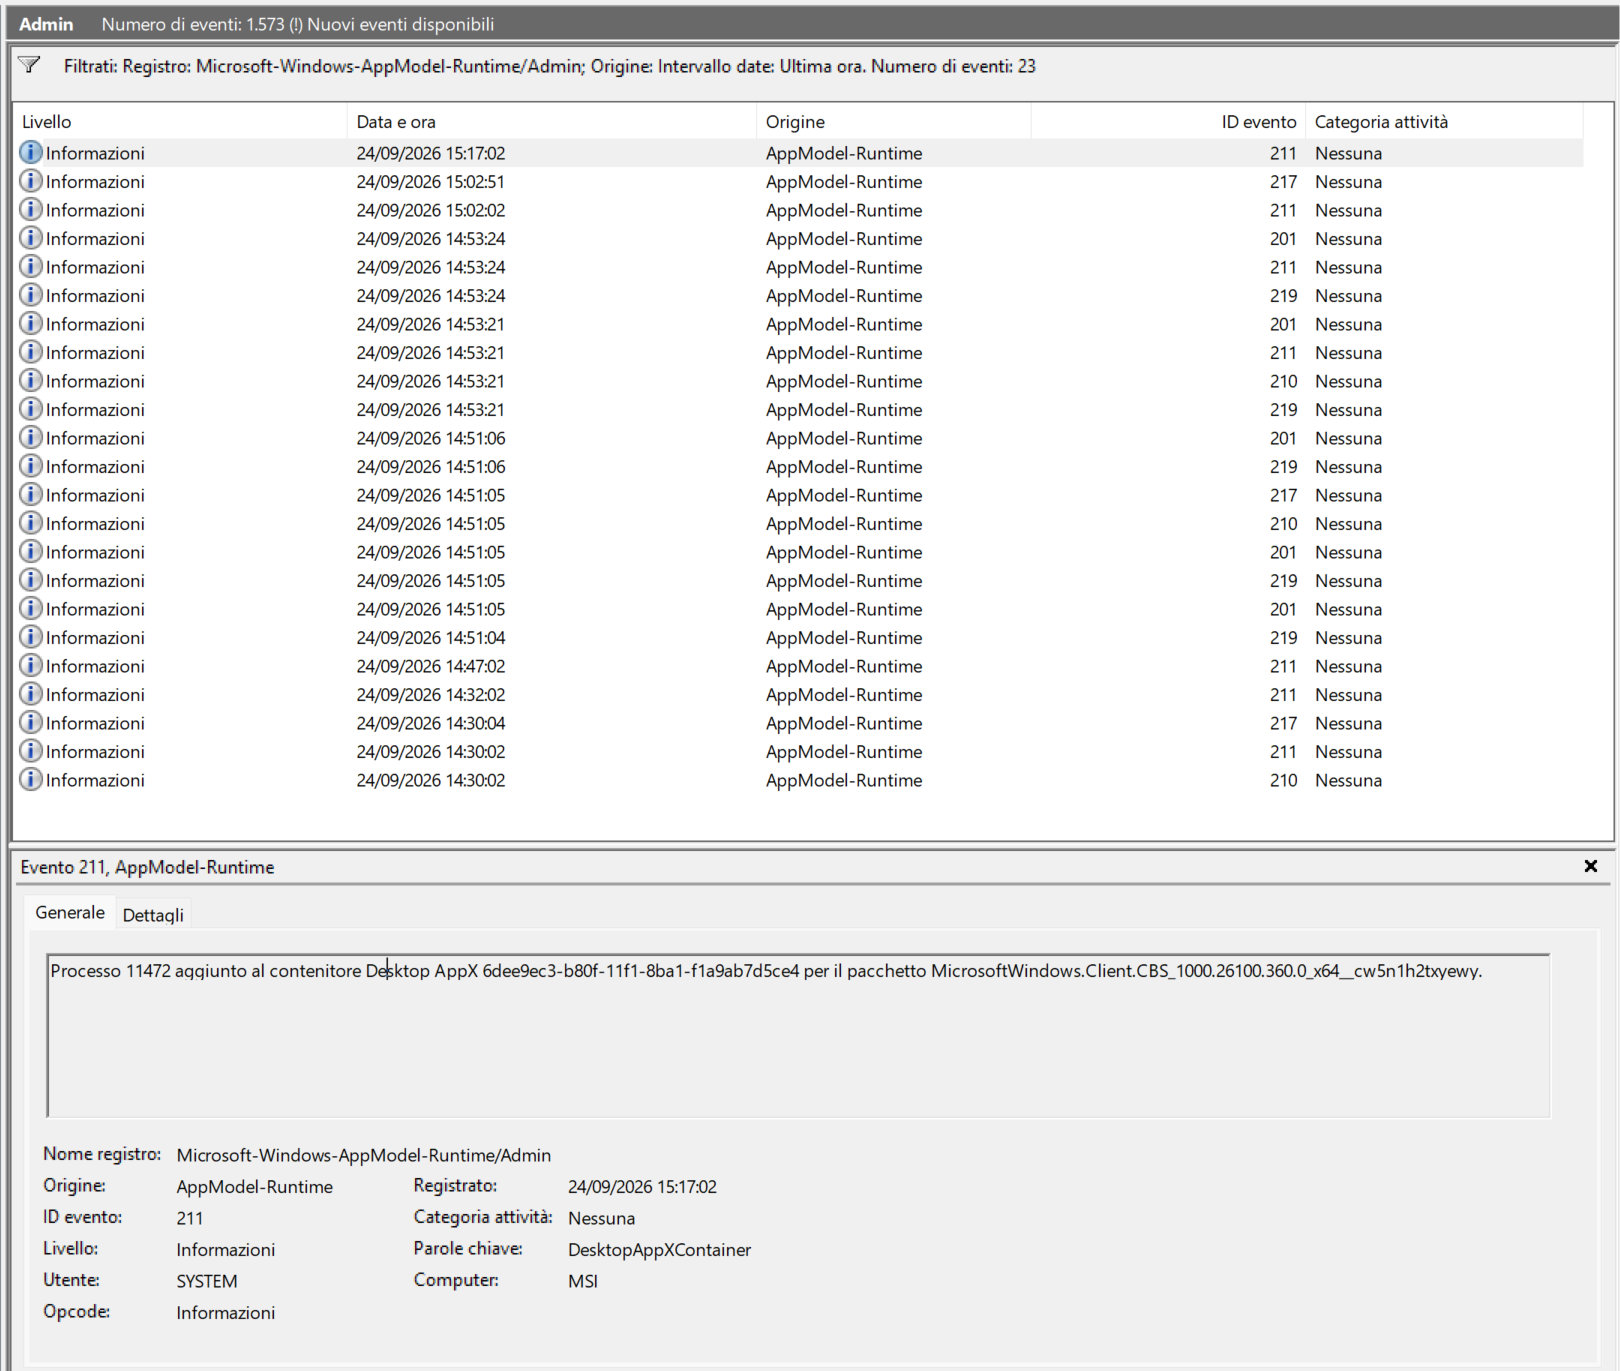Select date cell 24/09/2026 15:02:02

(431, 210)
